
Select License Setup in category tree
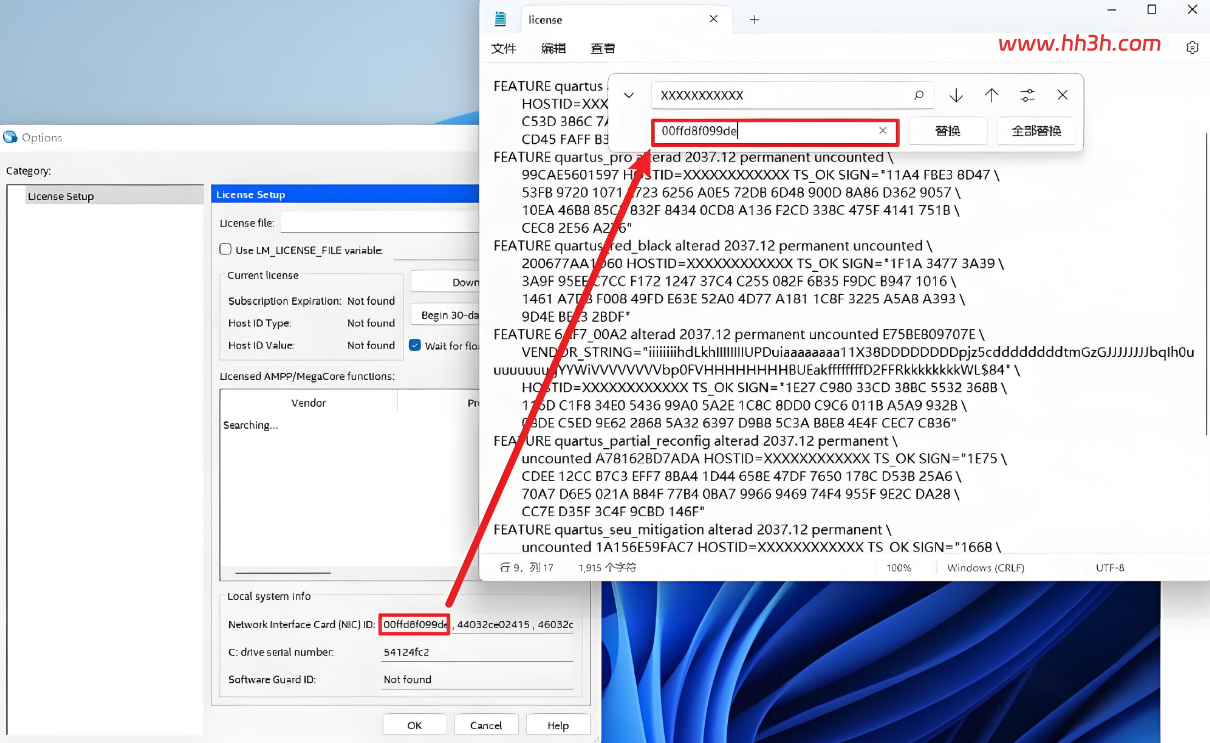[x=60, y=196]
